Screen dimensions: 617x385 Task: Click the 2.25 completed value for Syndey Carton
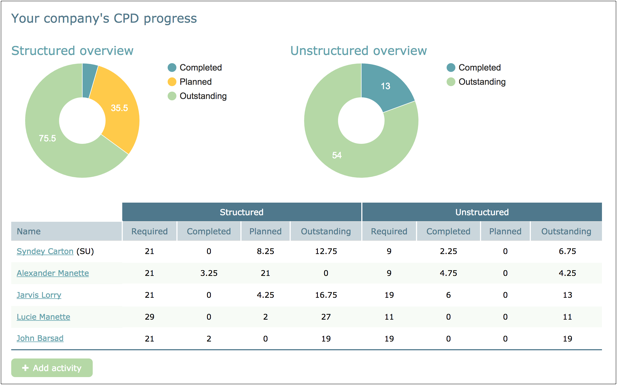coord(449,251)
